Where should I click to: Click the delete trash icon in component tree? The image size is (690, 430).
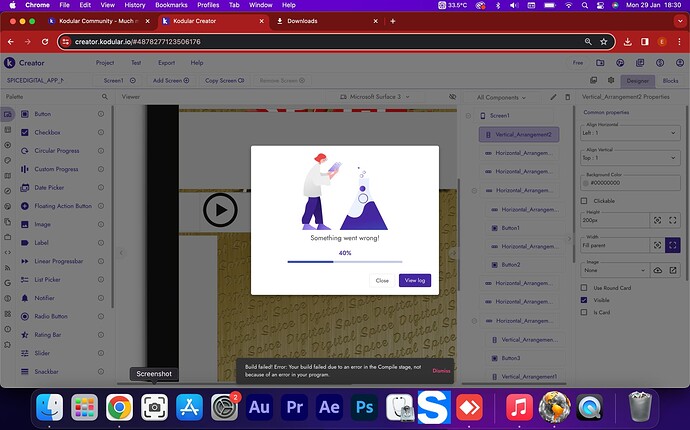pos(565,97)
